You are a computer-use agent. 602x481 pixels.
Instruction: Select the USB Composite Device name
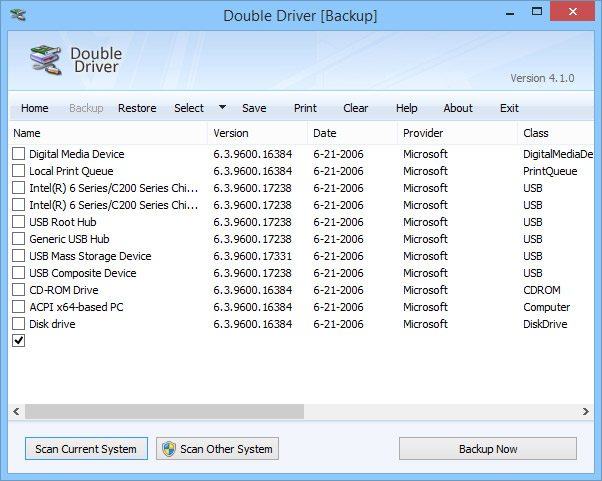click(x=83, y=273)
